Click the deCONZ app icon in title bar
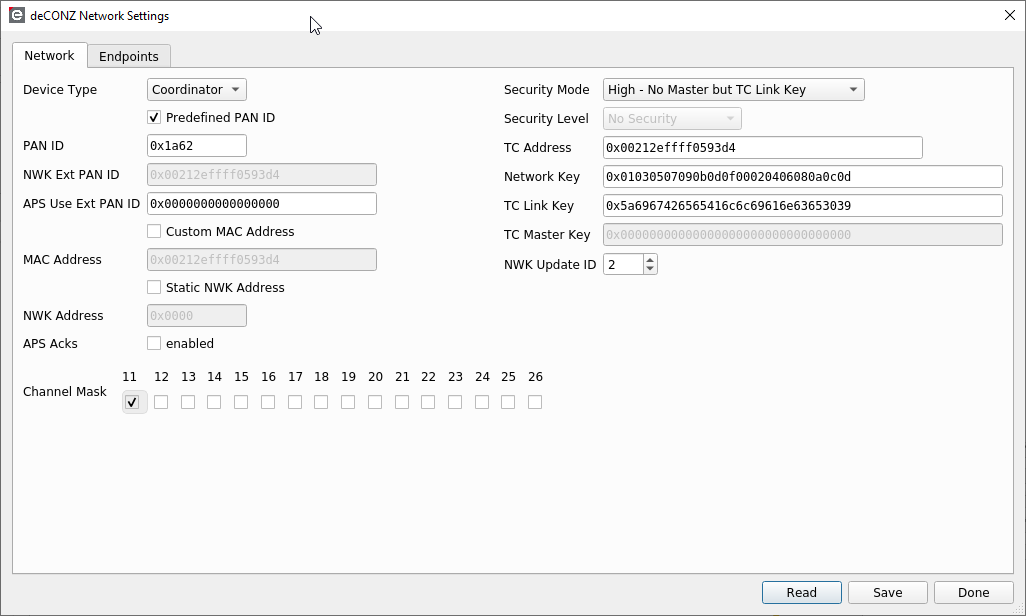Screen dimensions: 1026x616 point(16,15)
